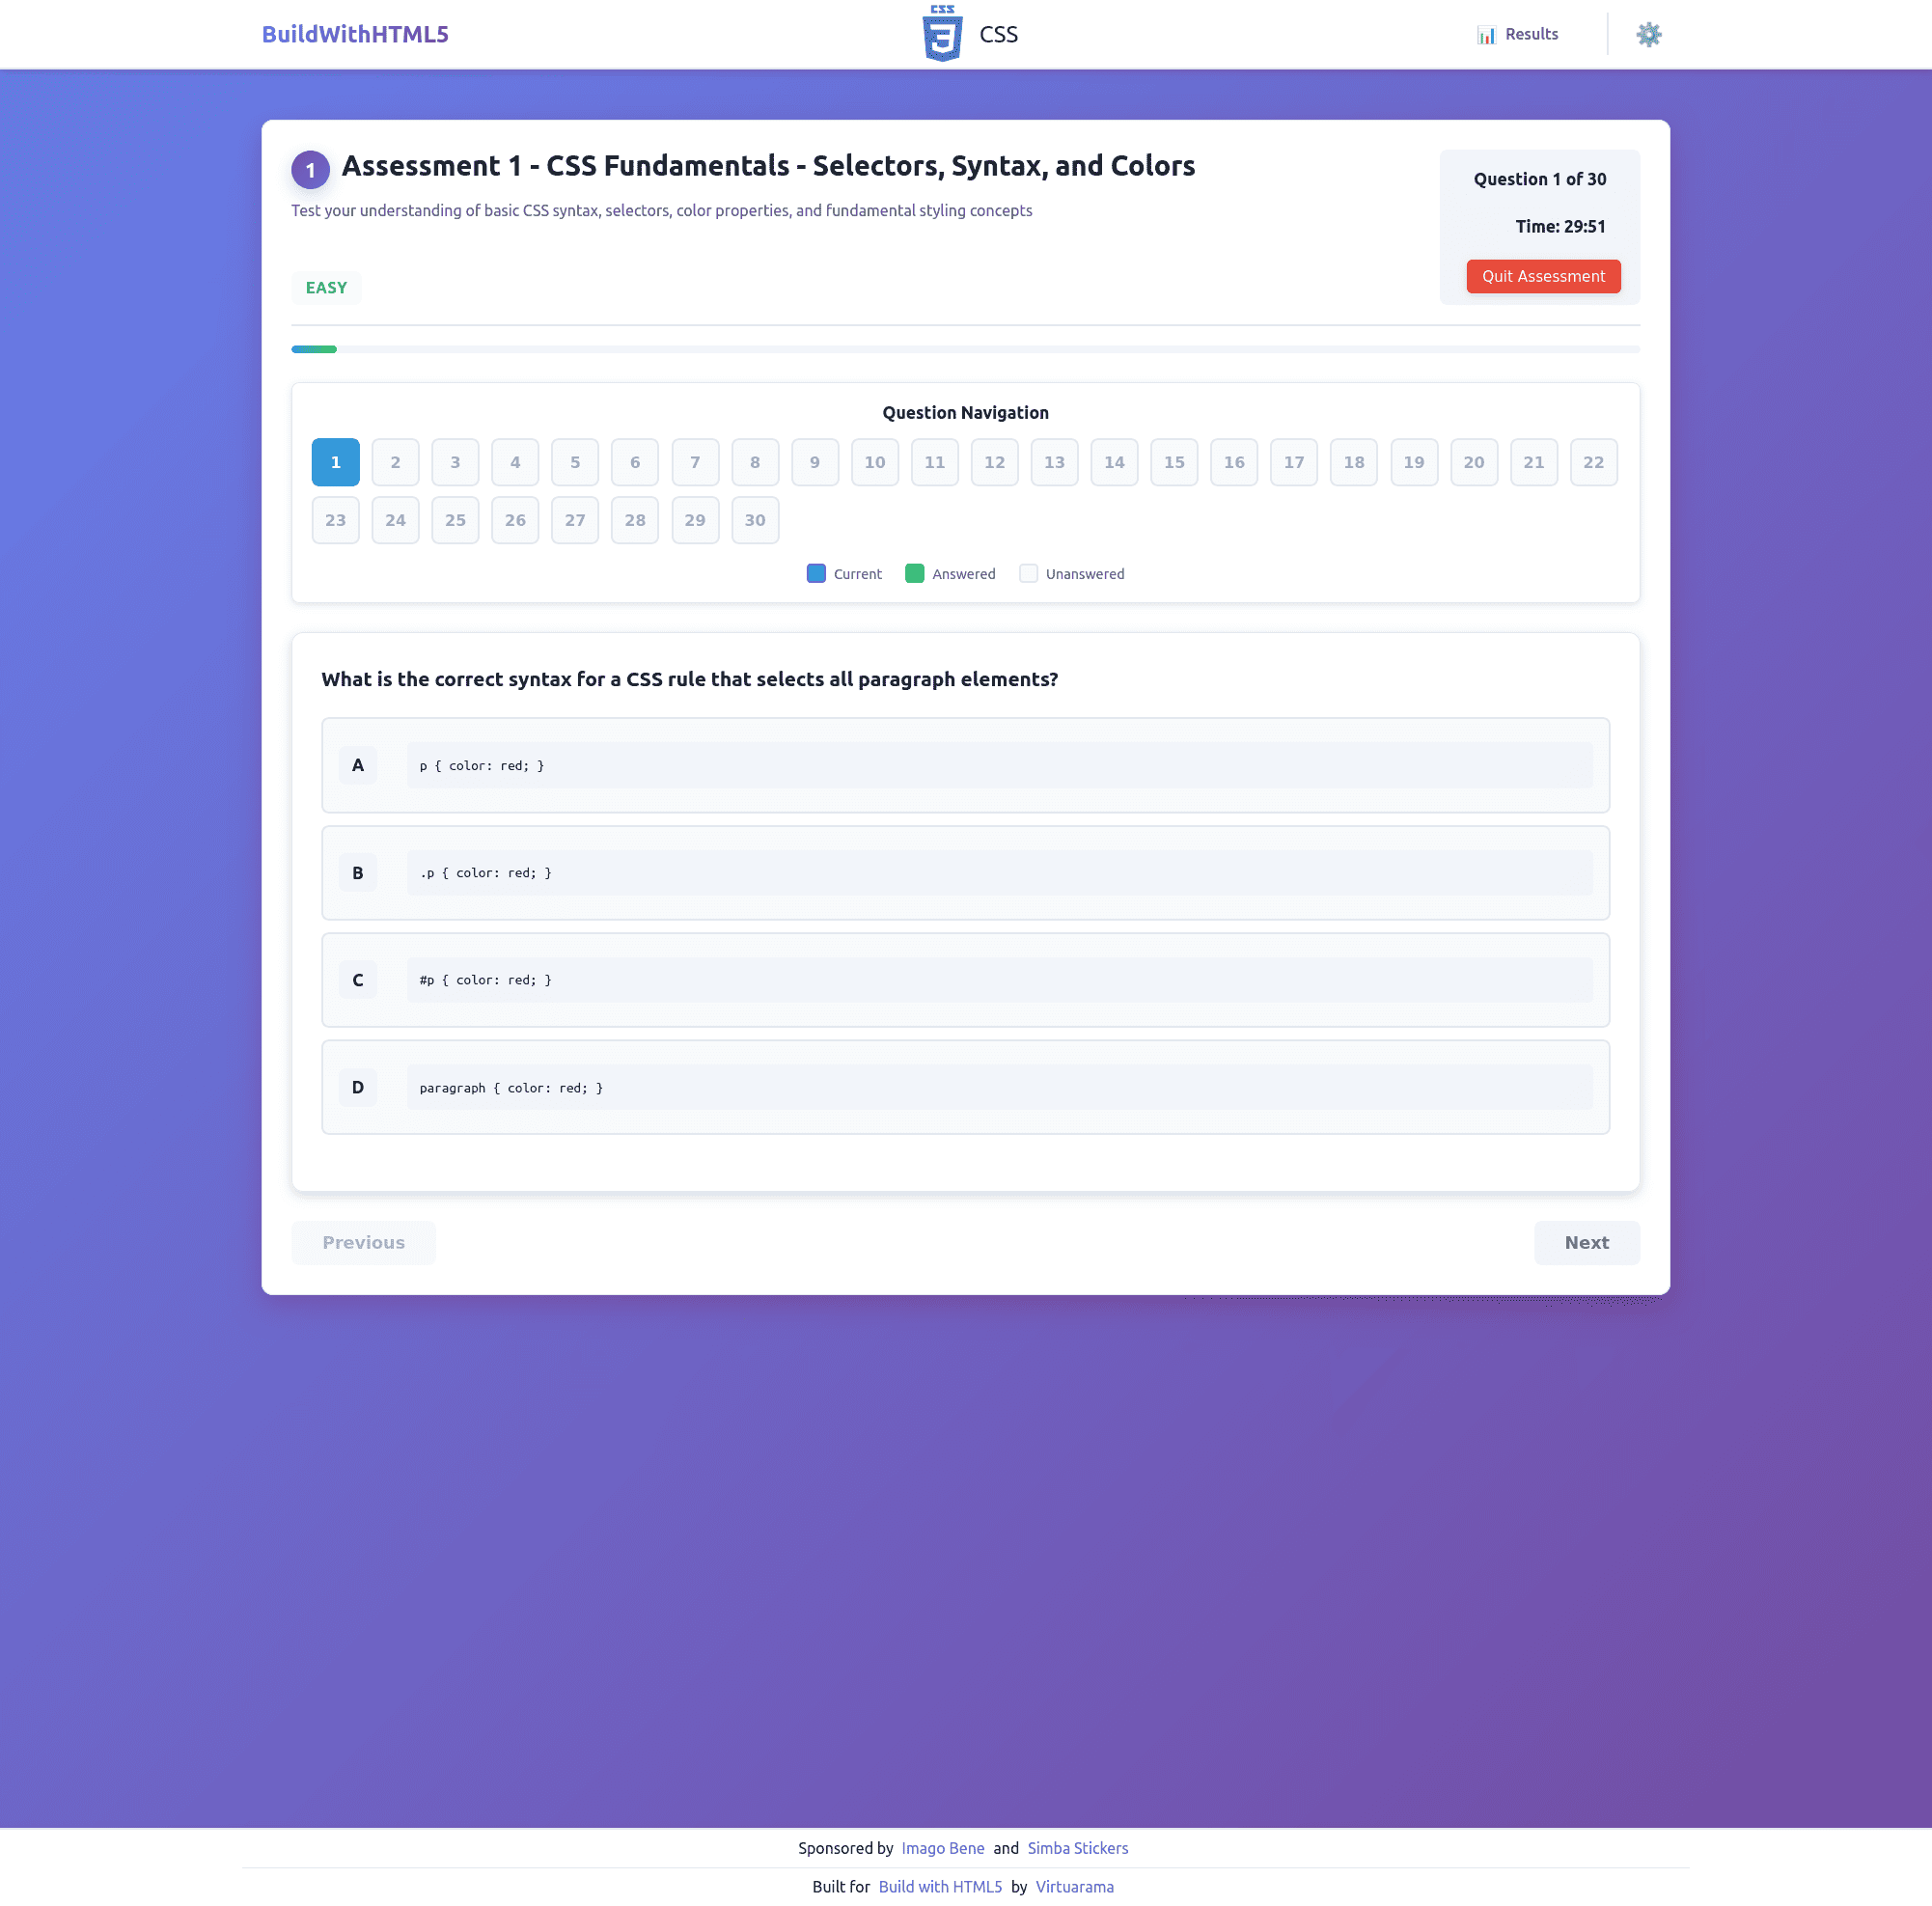
Task: Click the EASY difficulty badge
Action: [x=326, y=287]
